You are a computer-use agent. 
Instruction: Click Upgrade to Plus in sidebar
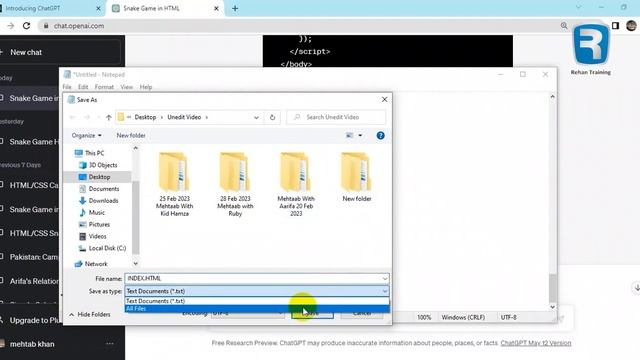pyautogui.click(x=30, y=320)
